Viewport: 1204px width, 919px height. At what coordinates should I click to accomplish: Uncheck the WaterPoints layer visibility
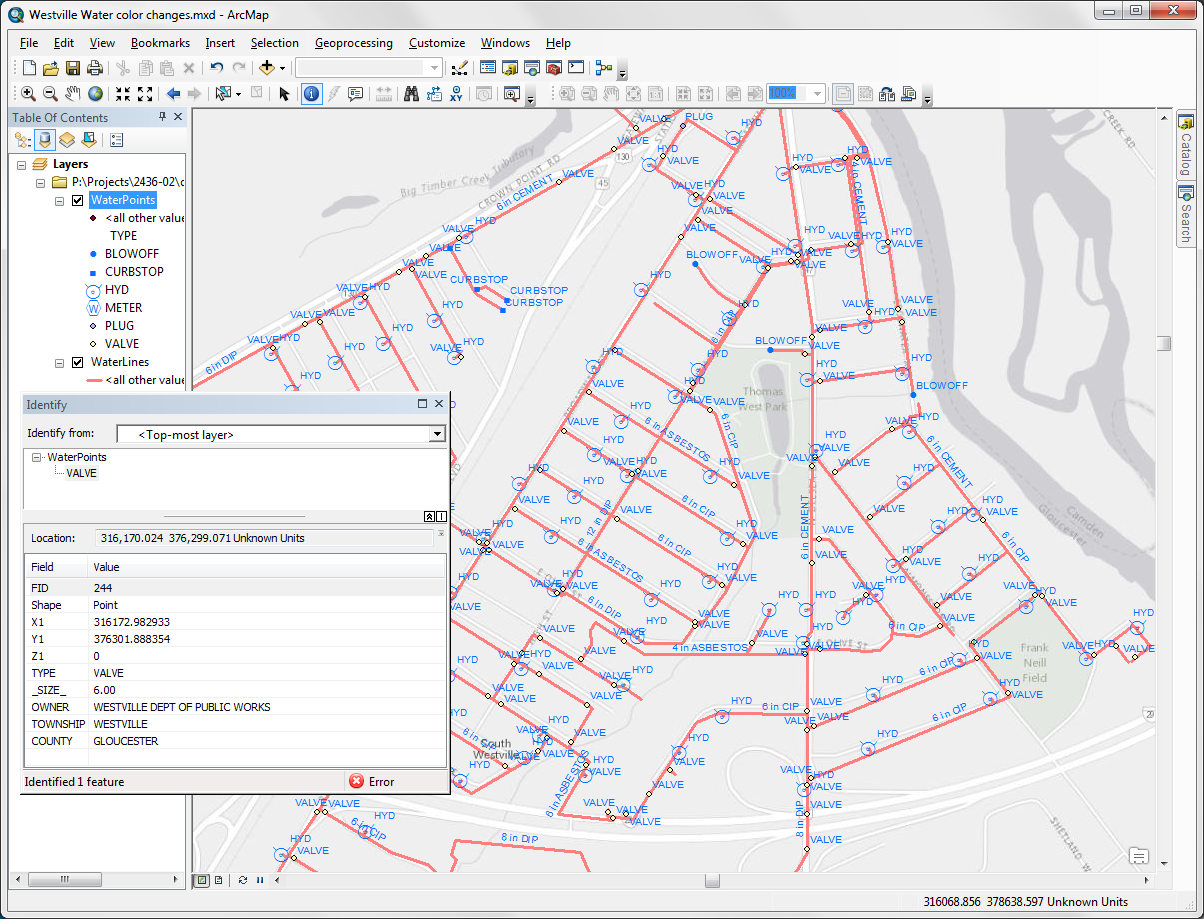pos(77,200)
